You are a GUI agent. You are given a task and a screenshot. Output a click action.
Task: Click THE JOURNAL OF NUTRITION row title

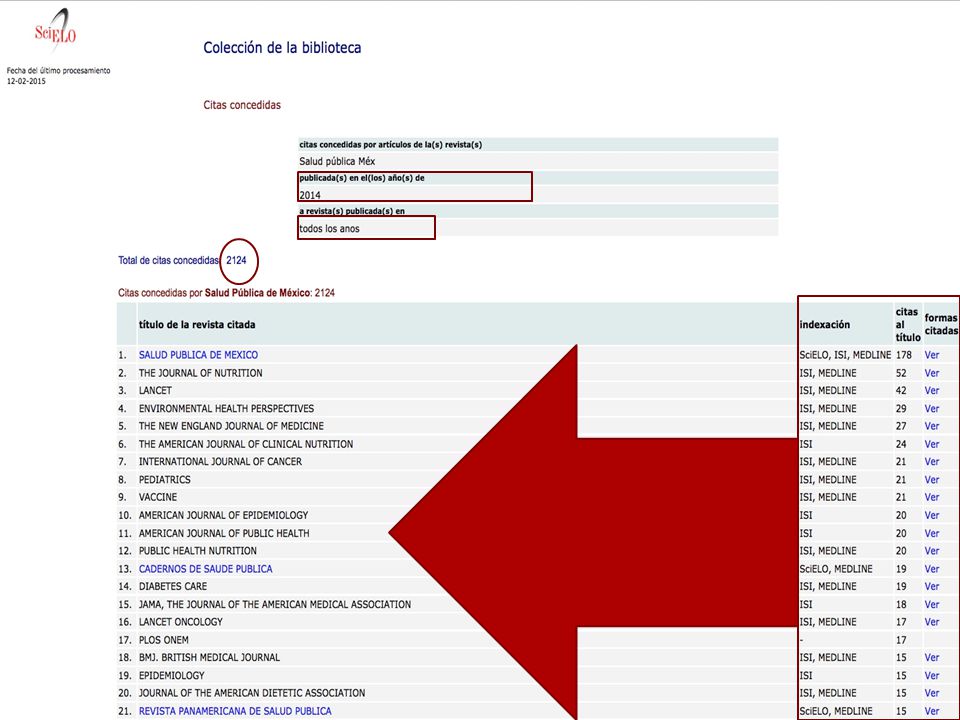coord(200,373)
